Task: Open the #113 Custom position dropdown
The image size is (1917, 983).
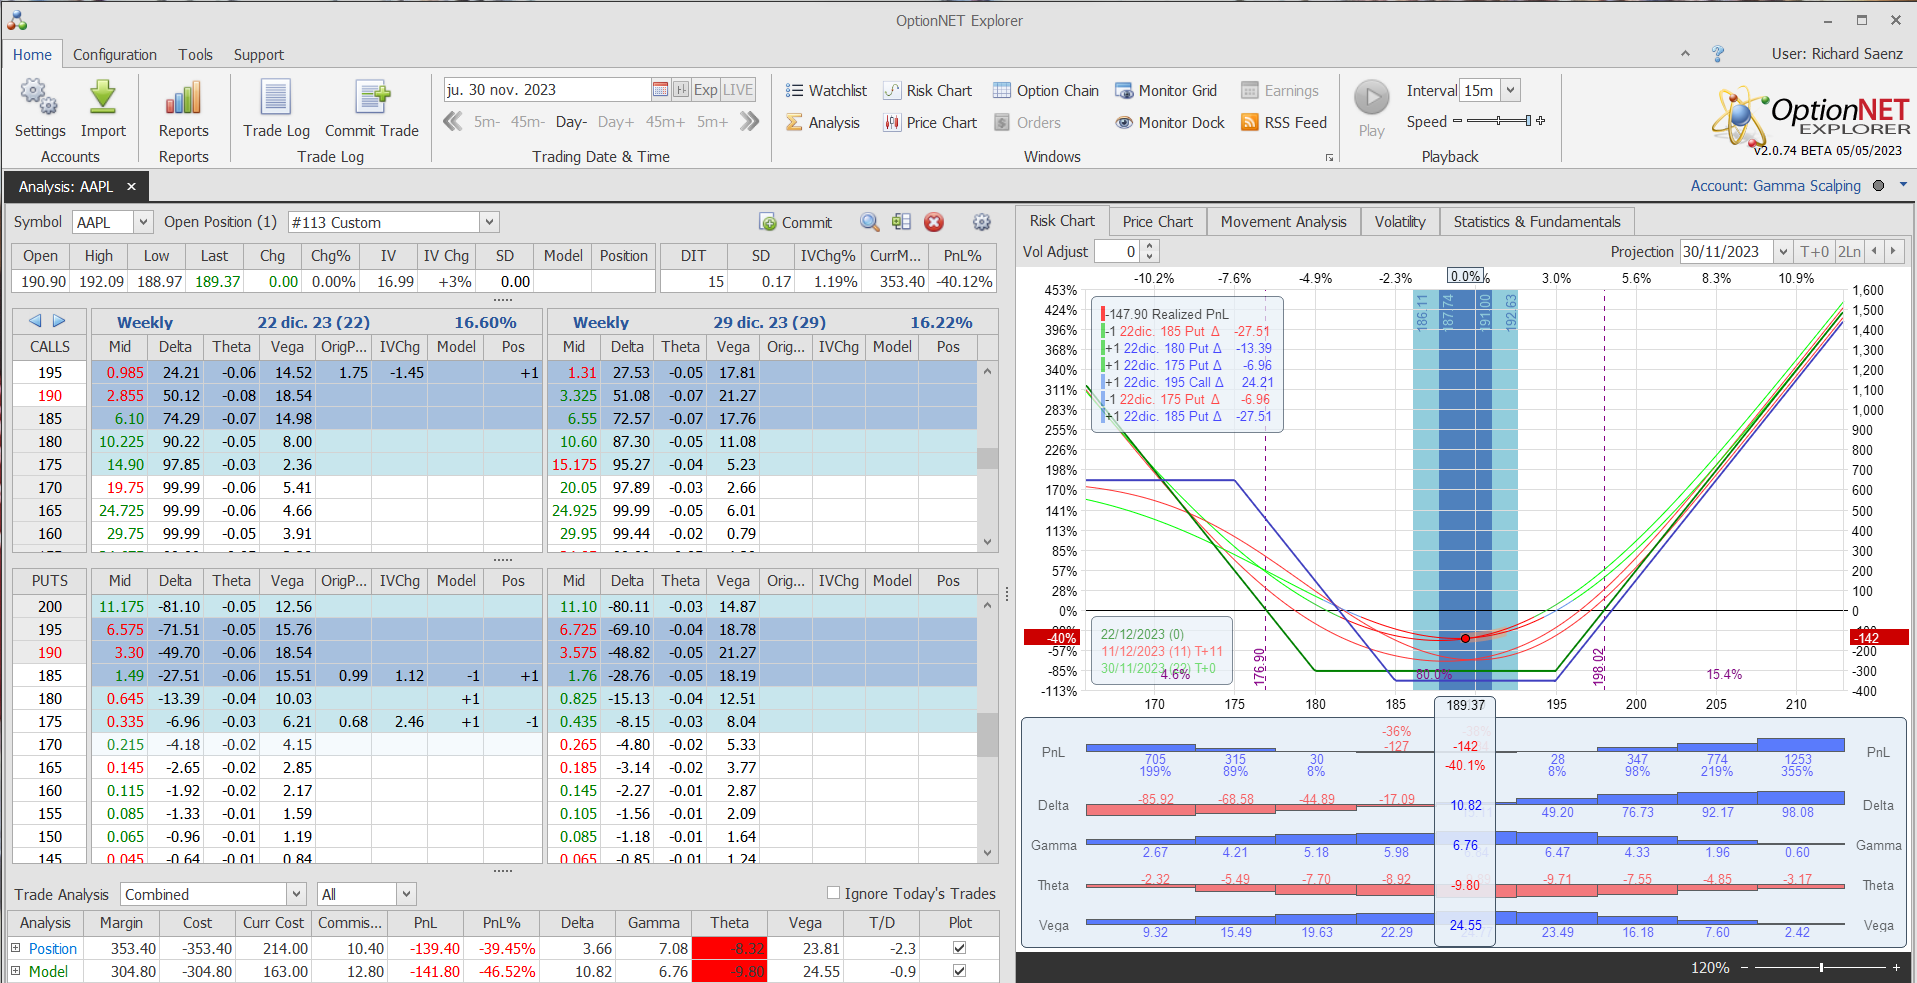Action: (489, 222)
